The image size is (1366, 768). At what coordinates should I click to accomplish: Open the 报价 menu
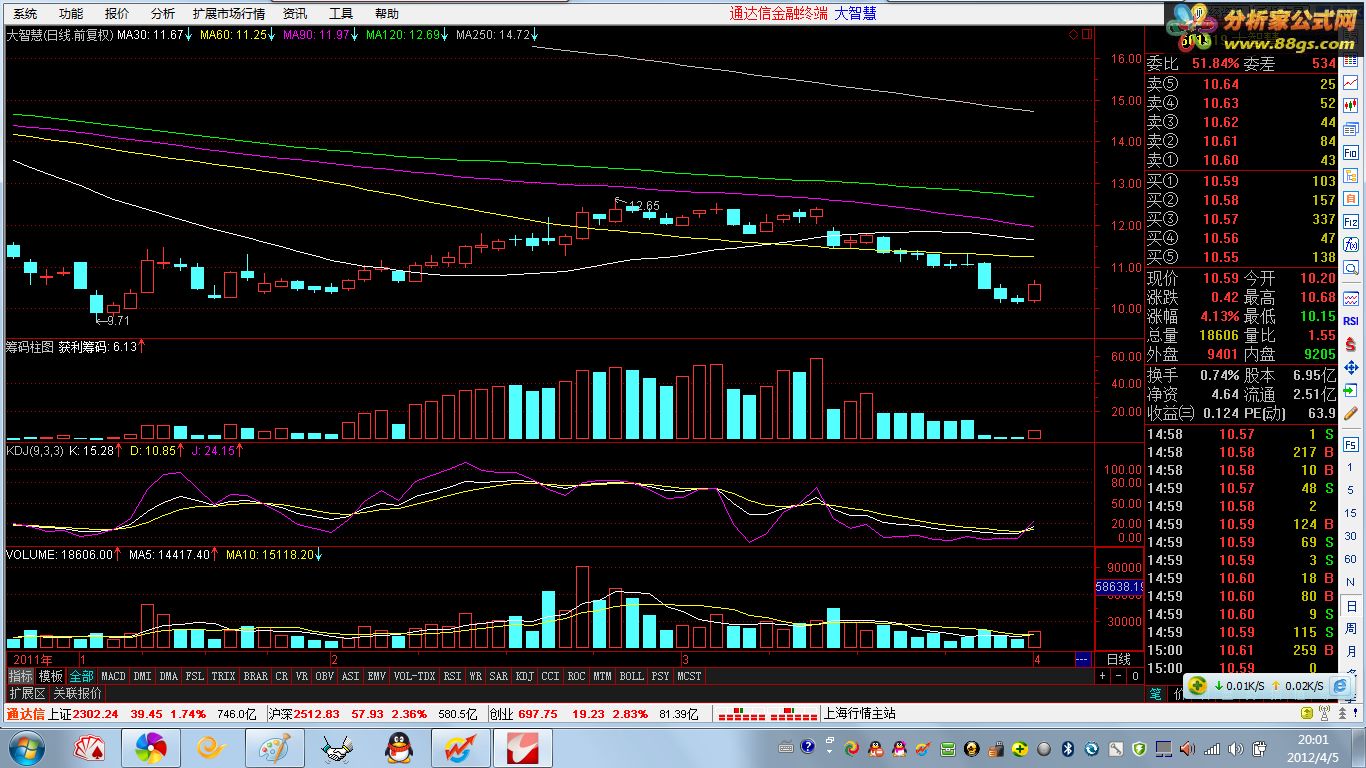(117, 14)
